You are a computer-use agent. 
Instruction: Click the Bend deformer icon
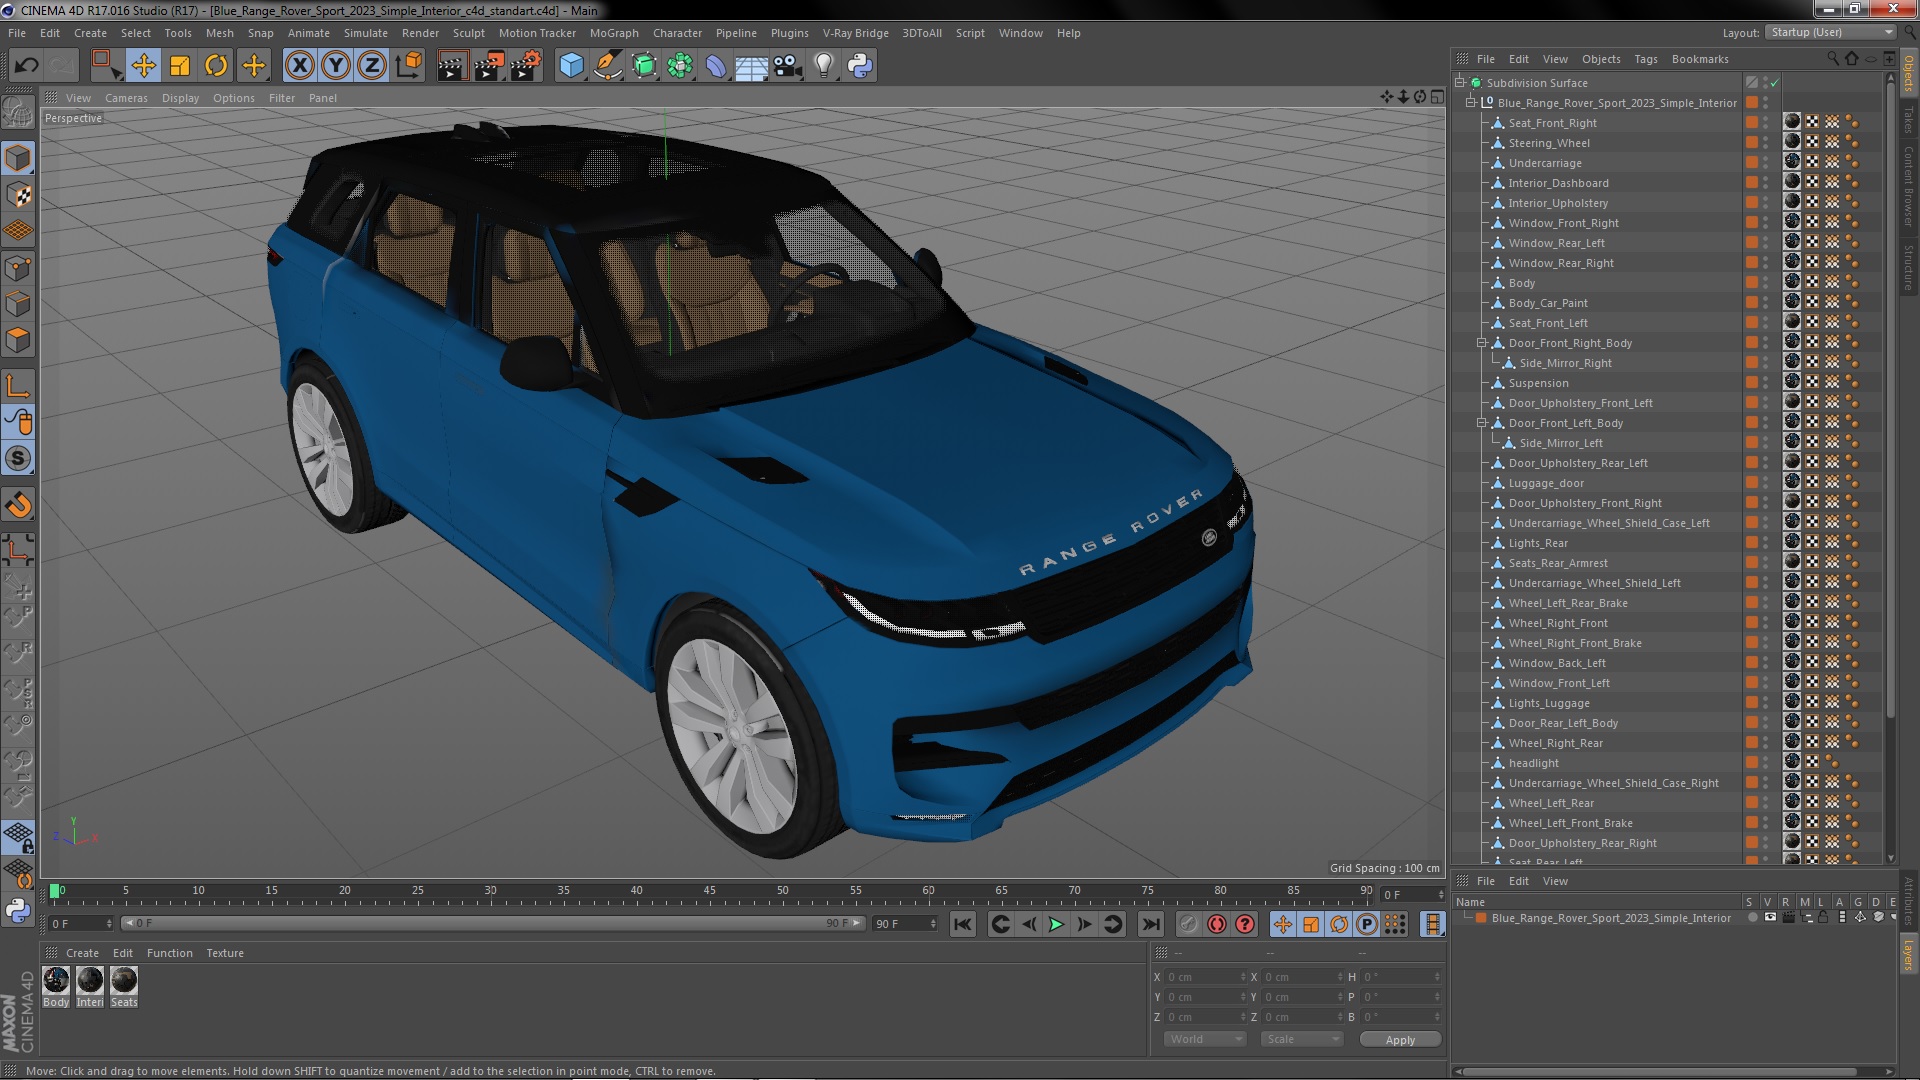(x=716, y=66)
